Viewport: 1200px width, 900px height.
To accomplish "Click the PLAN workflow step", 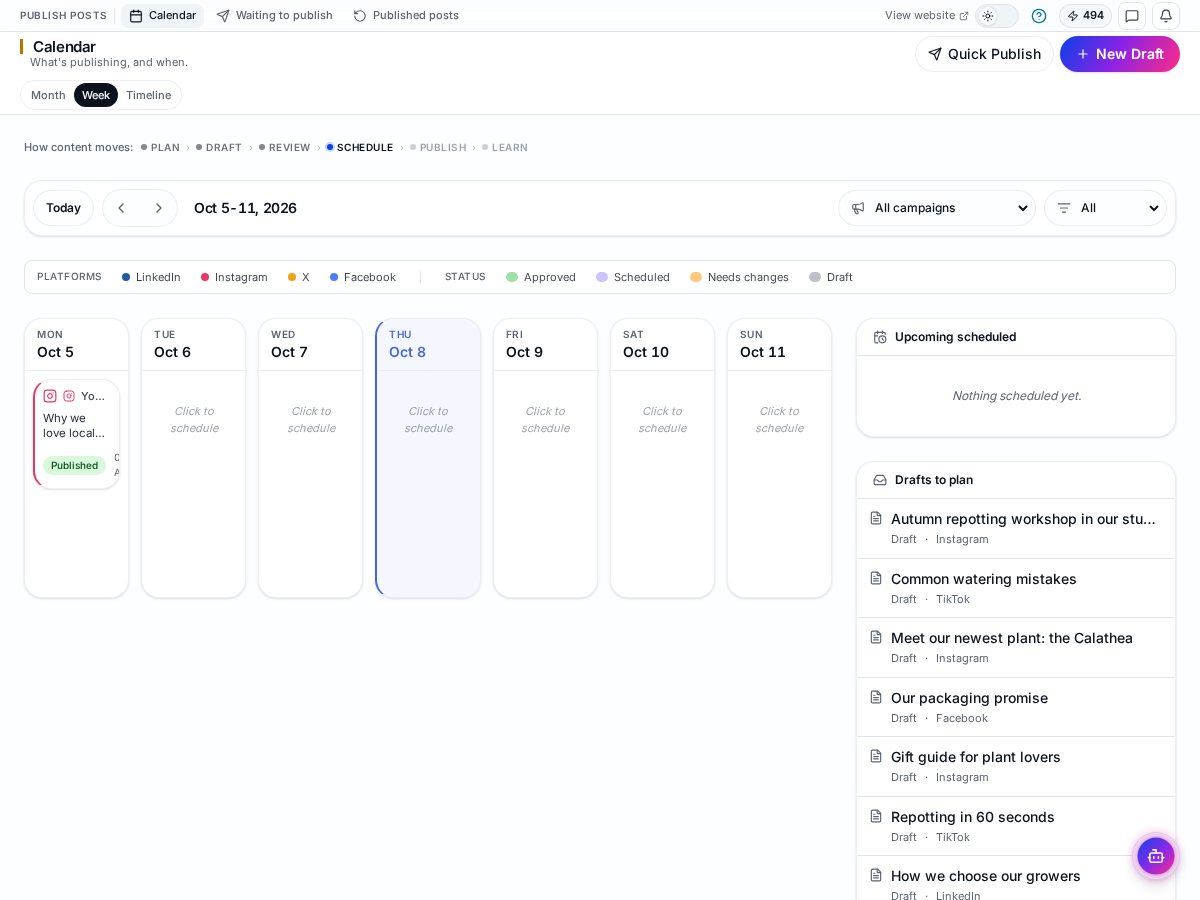I will click(x=160, y=148).
